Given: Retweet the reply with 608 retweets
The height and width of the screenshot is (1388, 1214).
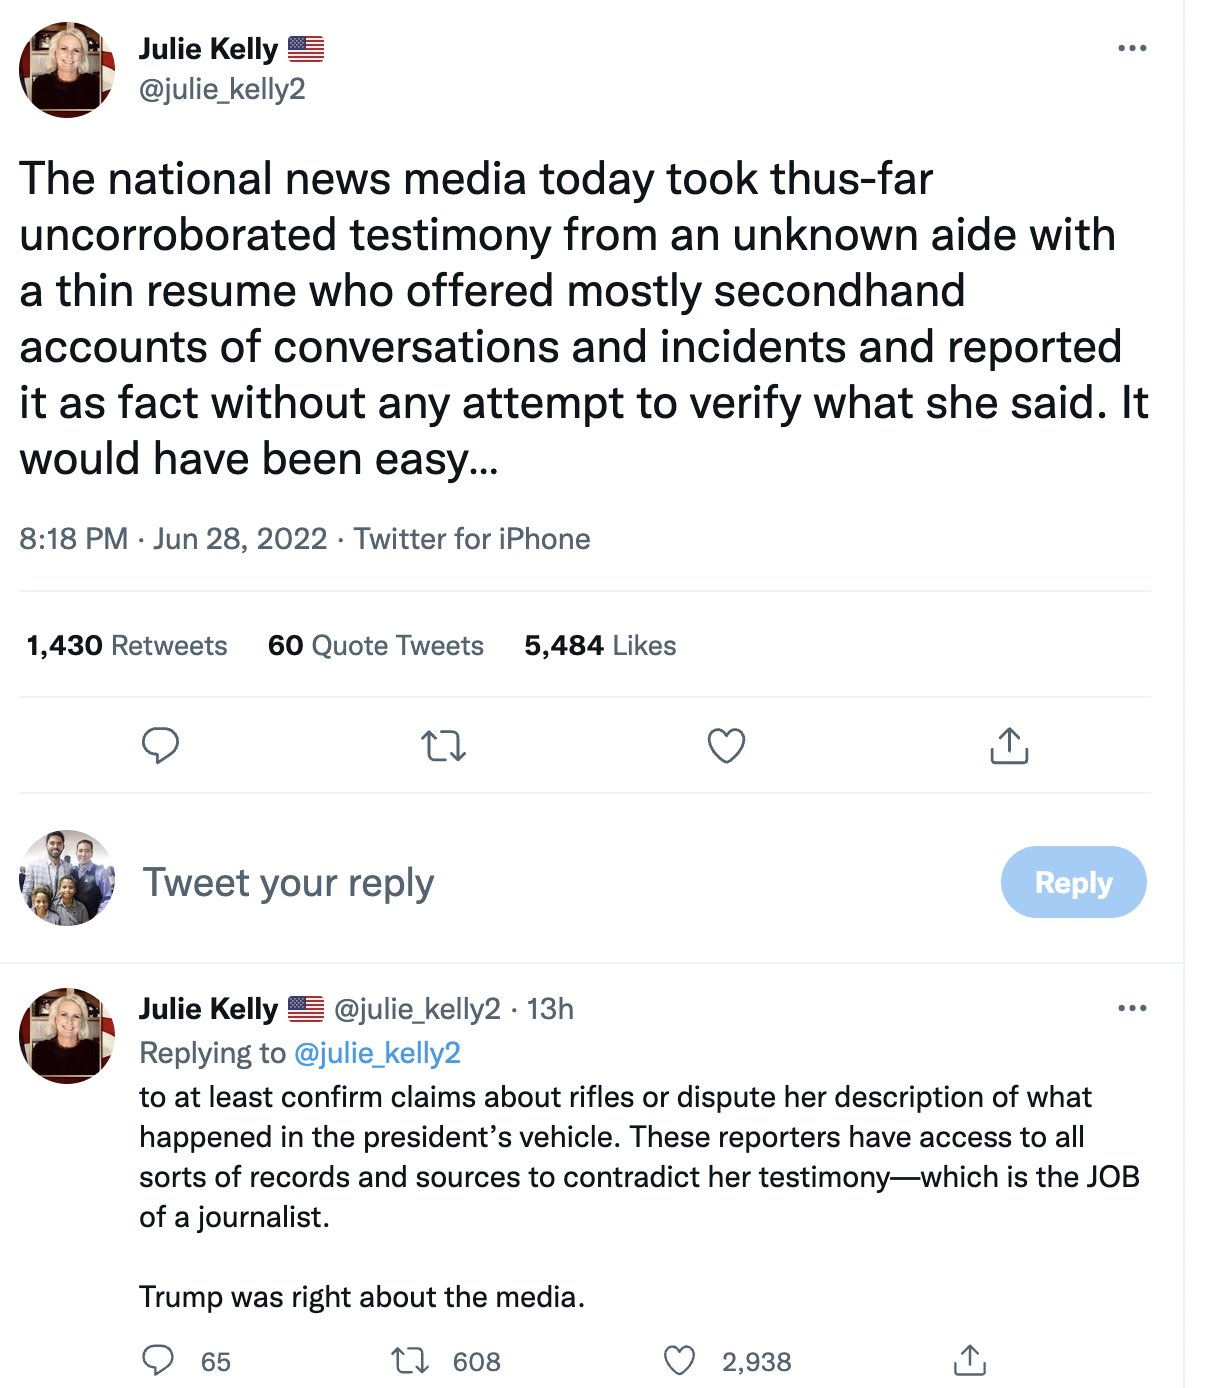Looking at the screenshot, I should [408, 1360].
